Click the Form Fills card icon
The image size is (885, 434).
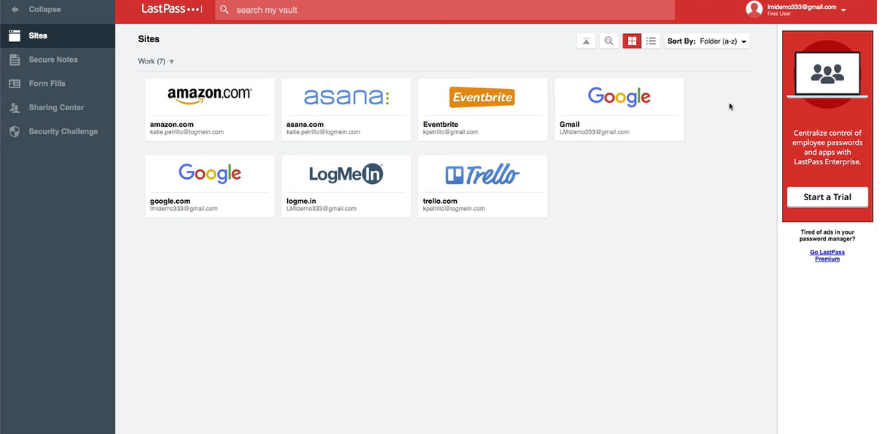[x=15, y=84]
